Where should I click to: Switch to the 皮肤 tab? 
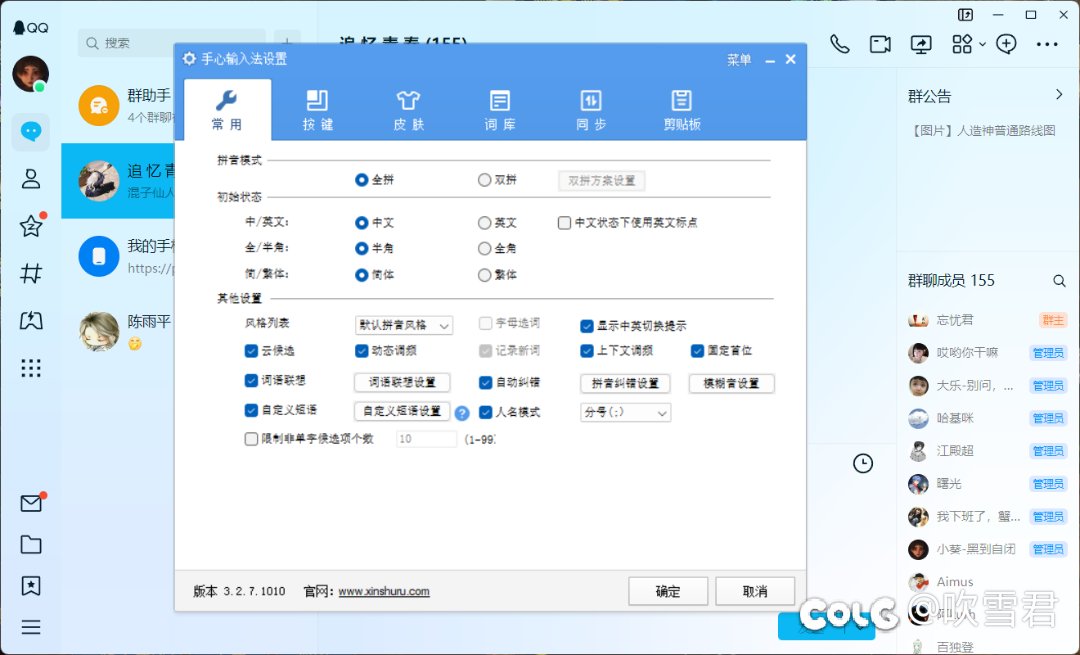(x=408, y=110)
